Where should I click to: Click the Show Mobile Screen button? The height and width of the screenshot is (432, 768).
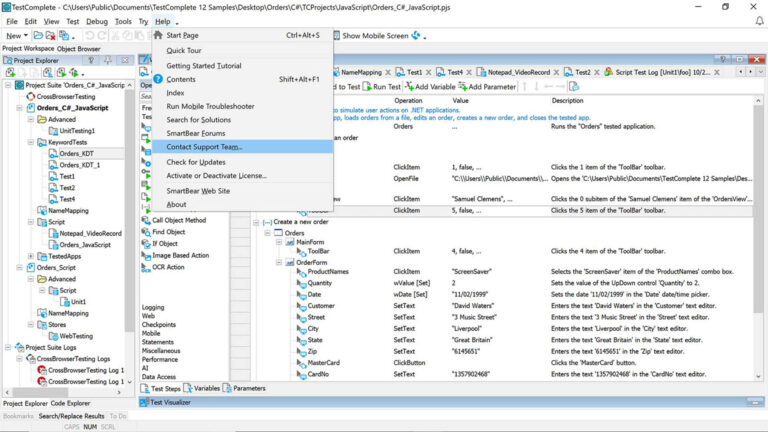coord(375,36)
